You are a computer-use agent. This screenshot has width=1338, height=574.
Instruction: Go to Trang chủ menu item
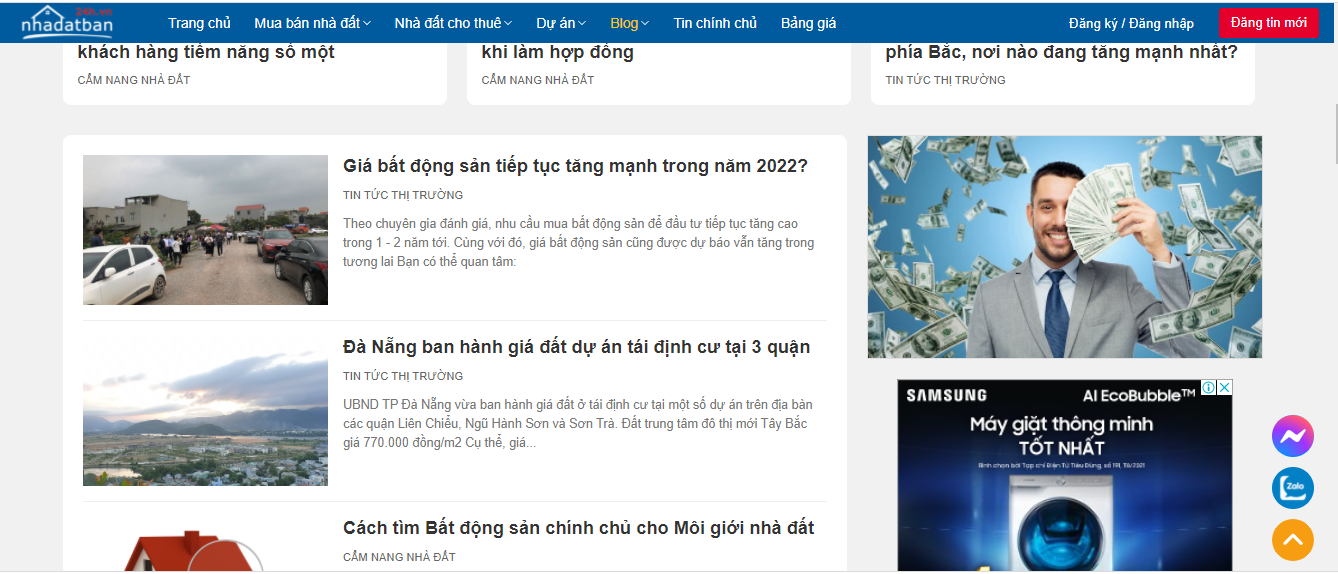point(199,23)
